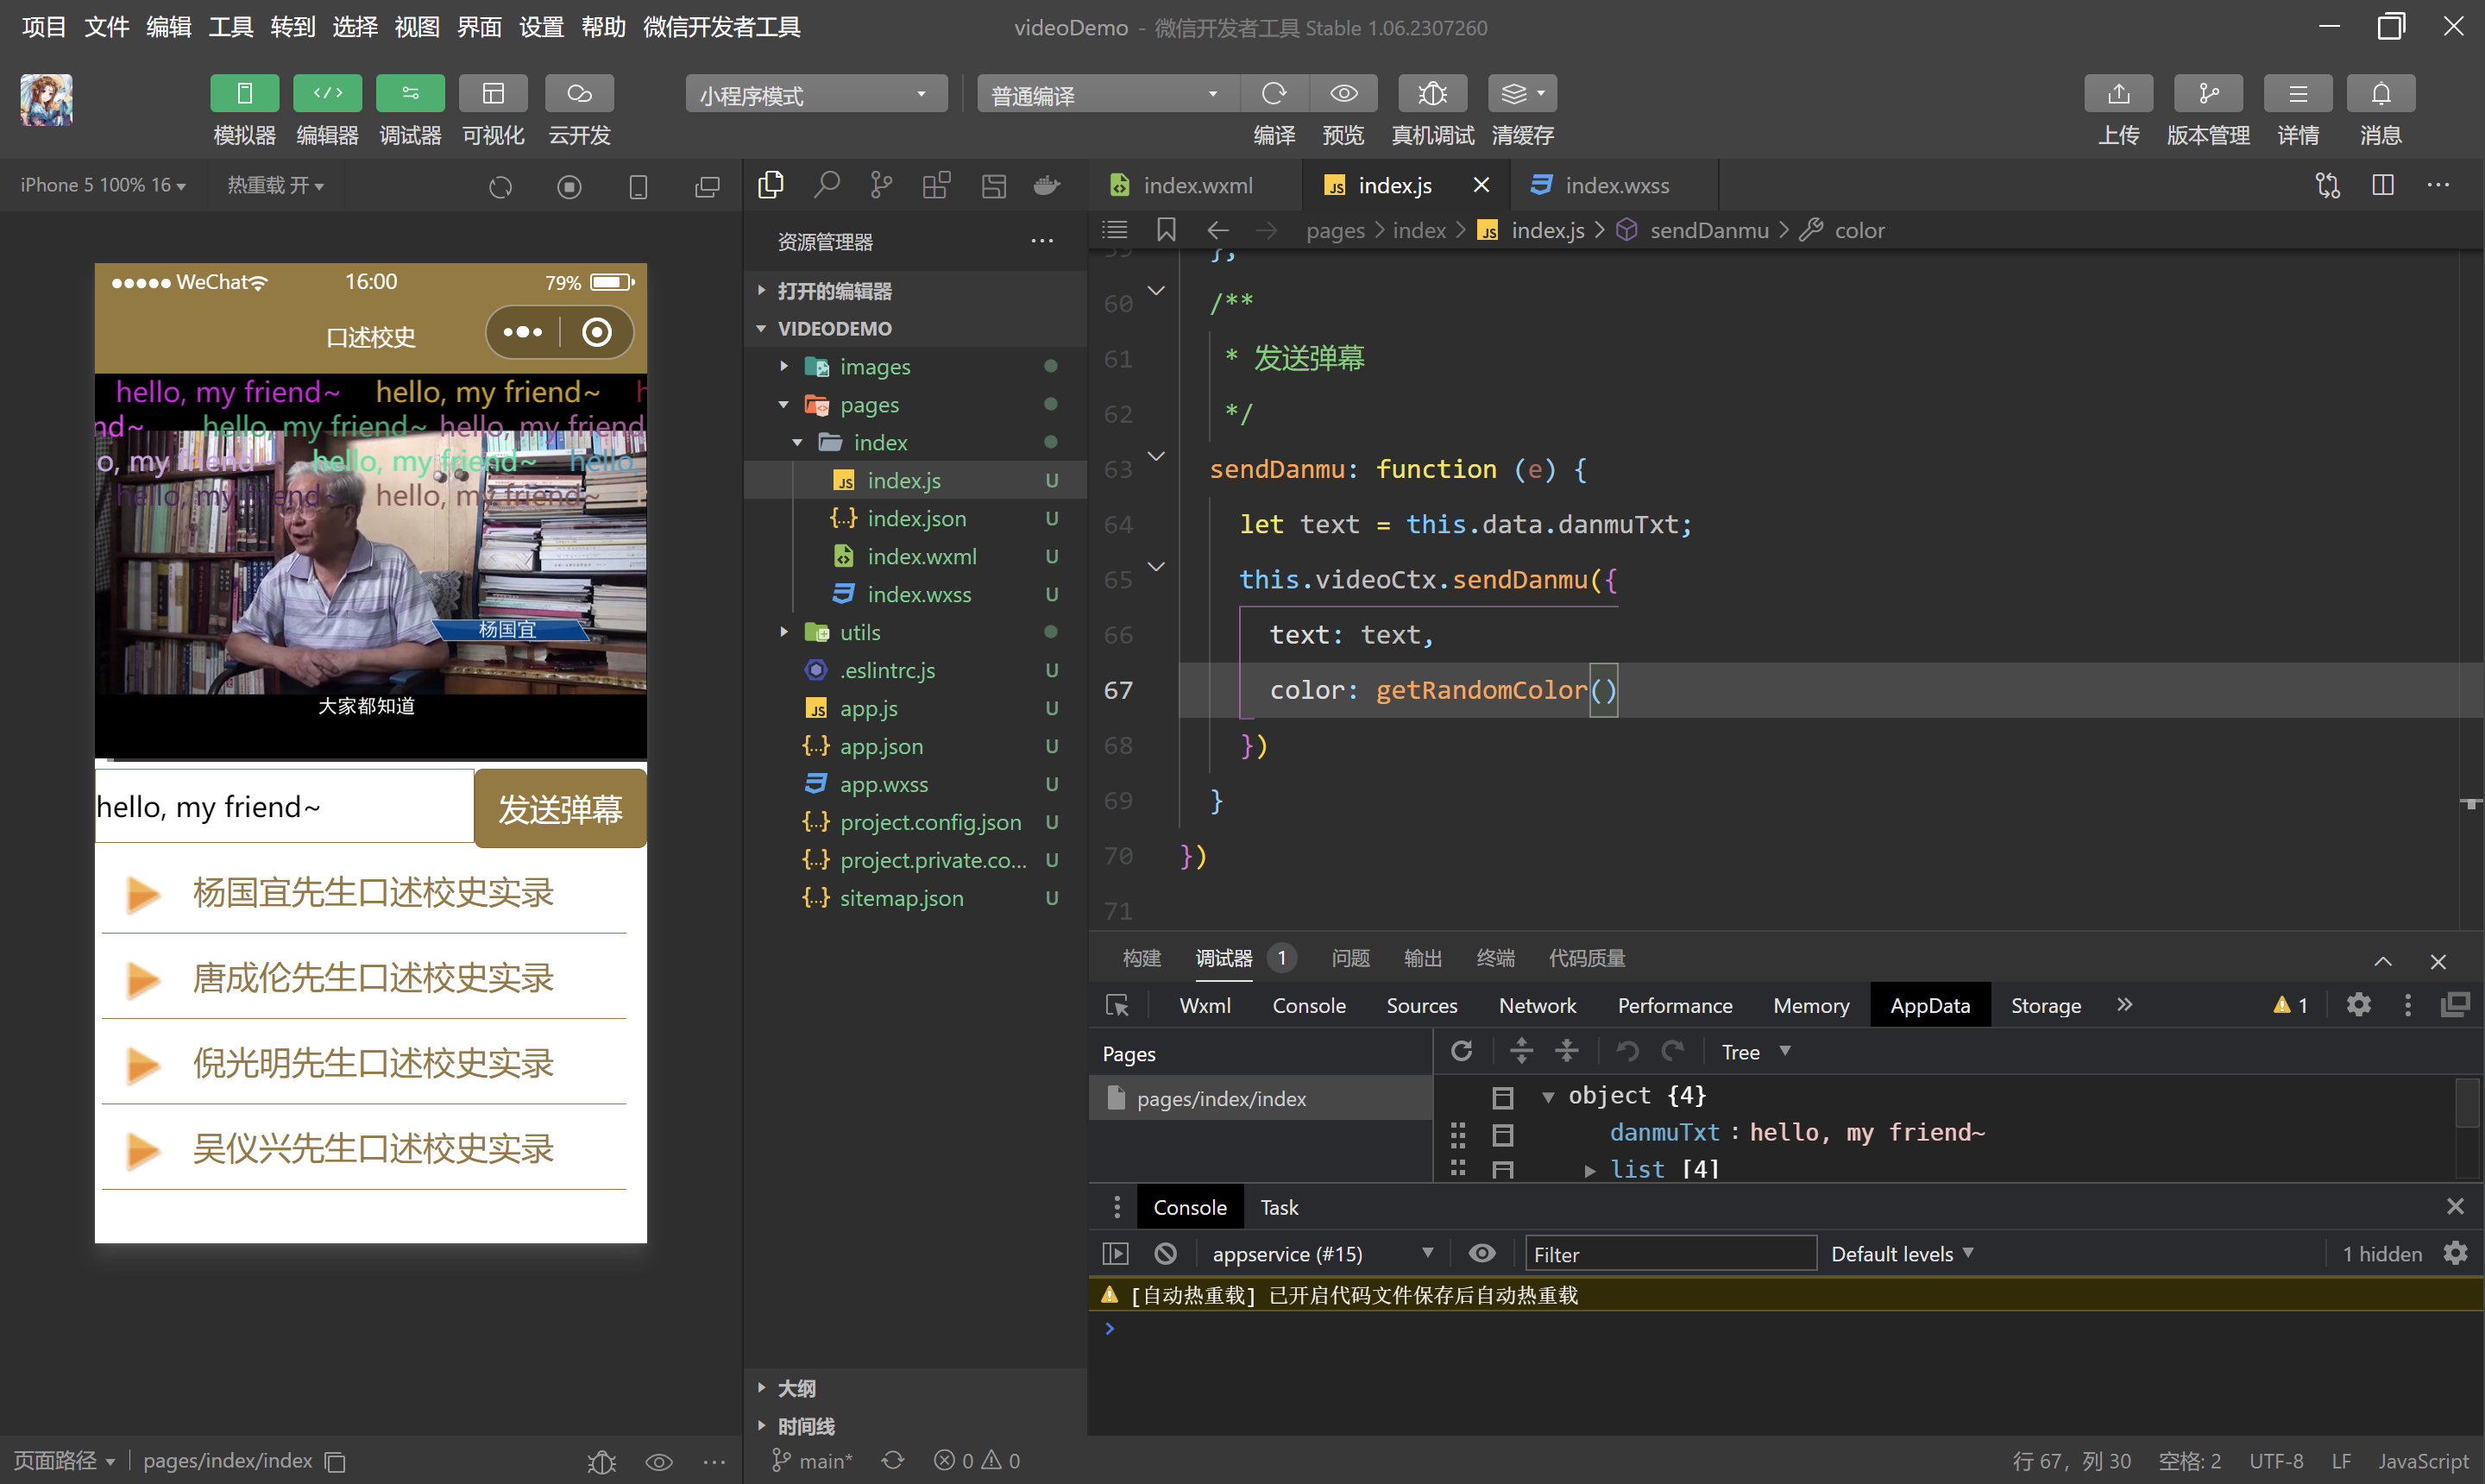Image resolution: width=2485 pixels, height=1484 pixels.
Task: Toggle the simulator panel button
Action: 244,94
